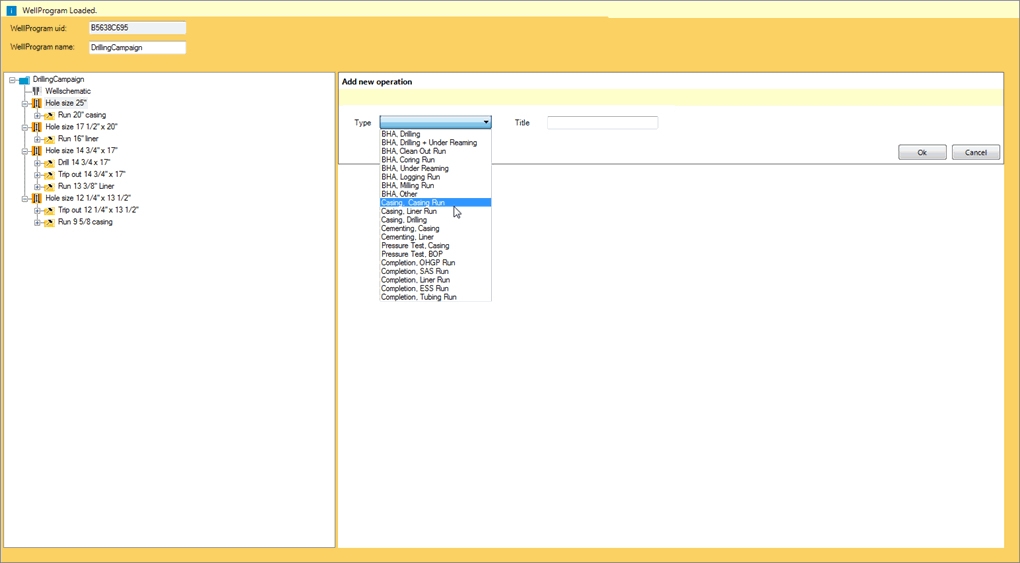
Task: Click the Hole size 17 1/2" x 20" icon
Action: click(36, 127)
